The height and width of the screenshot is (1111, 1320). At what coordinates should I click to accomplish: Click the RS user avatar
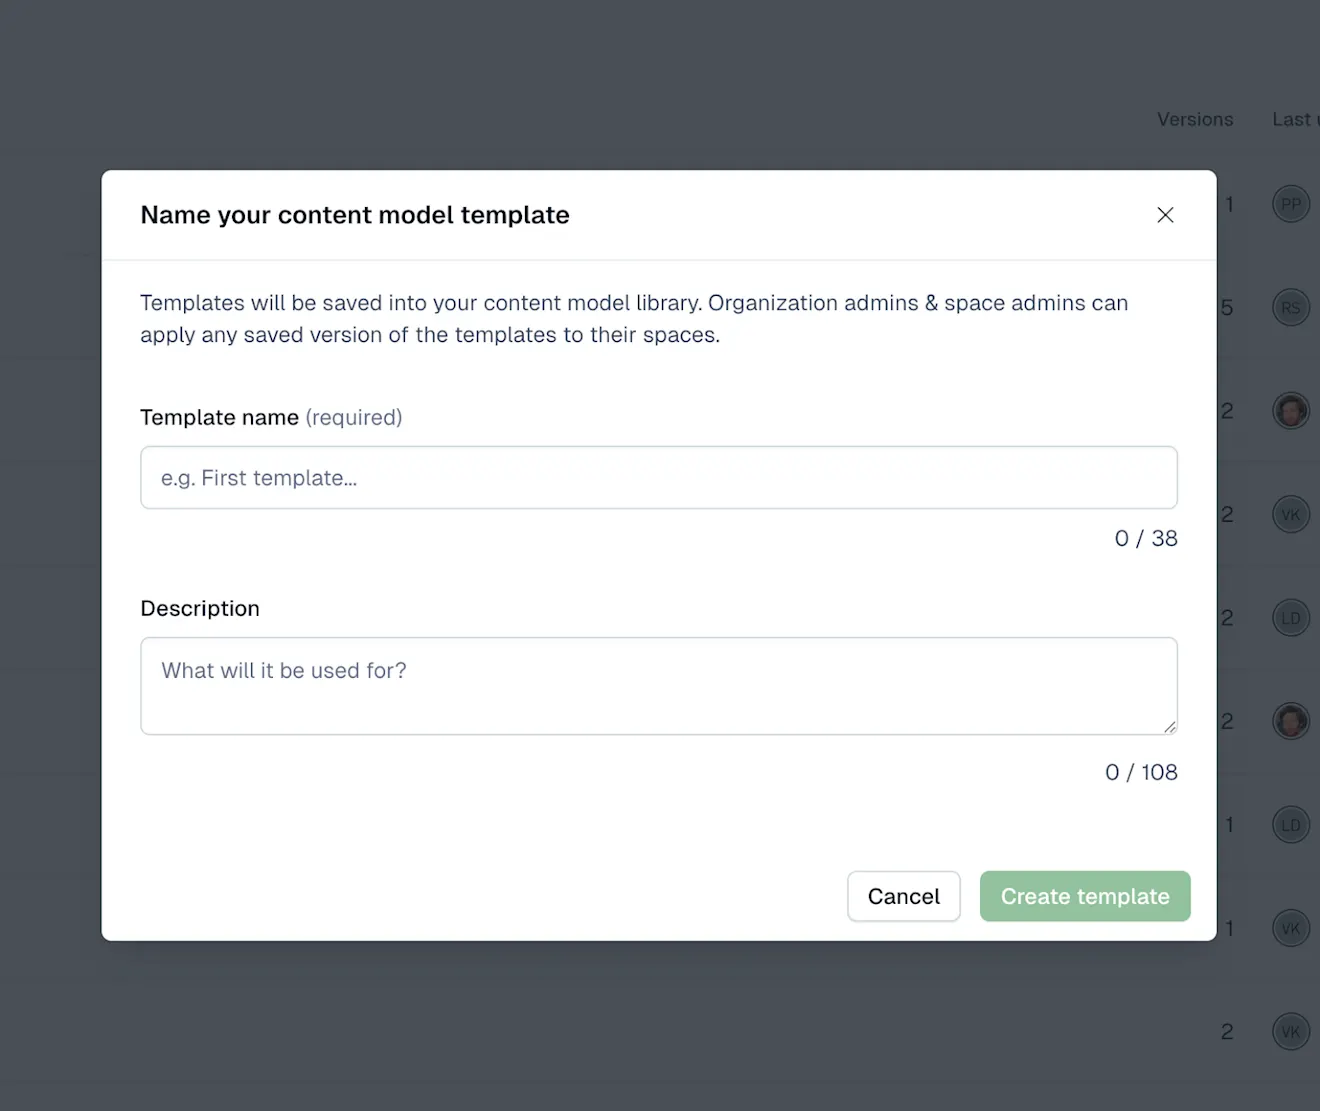point(1291,307)
